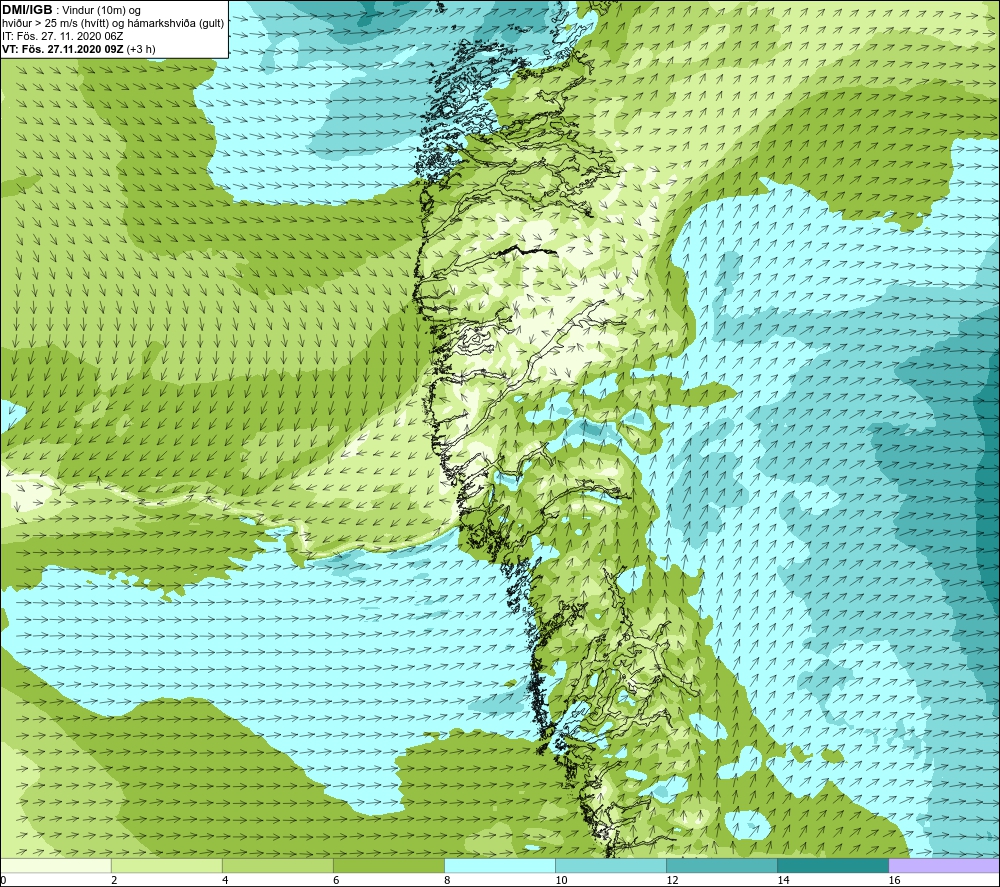This screenshot has height=887, width=1000.
Task: Click the "VT: Fös. 27.11.2020 09Z (+3 h)" line
Action: pyautogui.click(x=78, y=49)
